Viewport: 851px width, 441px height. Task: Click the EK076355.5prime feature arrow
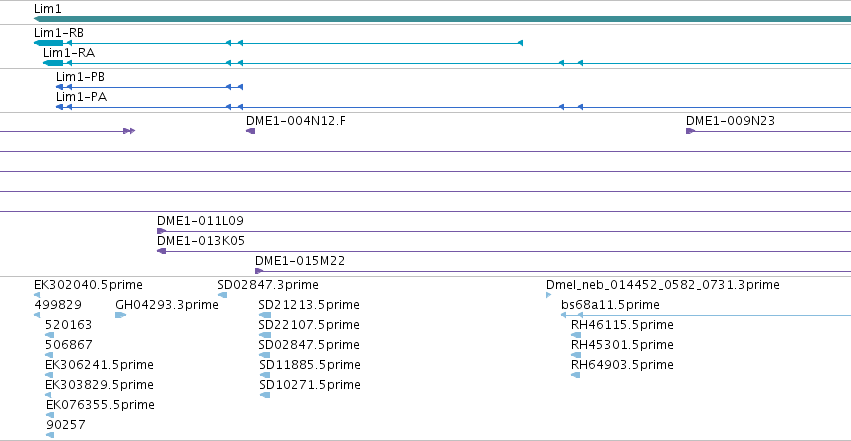[50, 415]
